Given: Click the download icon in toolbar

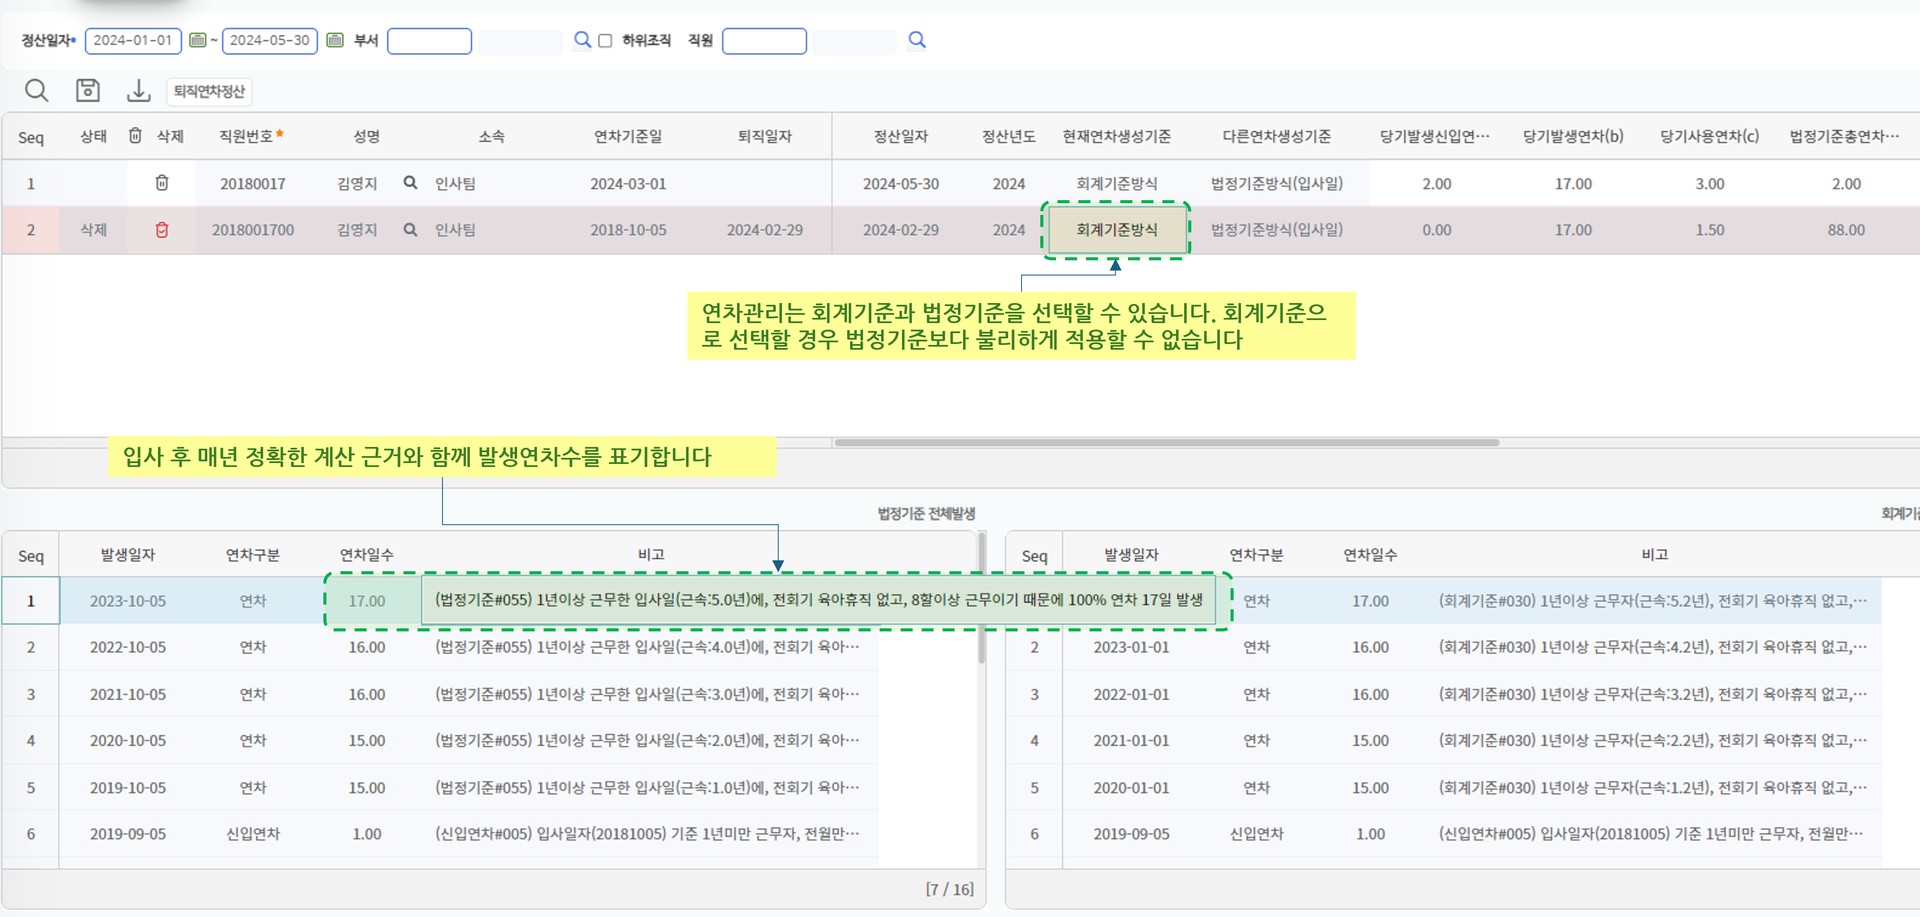Looking at the screenshot, I should (138, 91).
